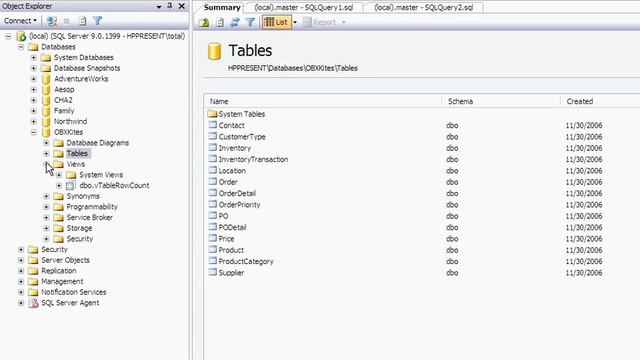This screenshot has width=640, height=360.
Task: Click the Contact table icon
Action: [x=213, y=125]
